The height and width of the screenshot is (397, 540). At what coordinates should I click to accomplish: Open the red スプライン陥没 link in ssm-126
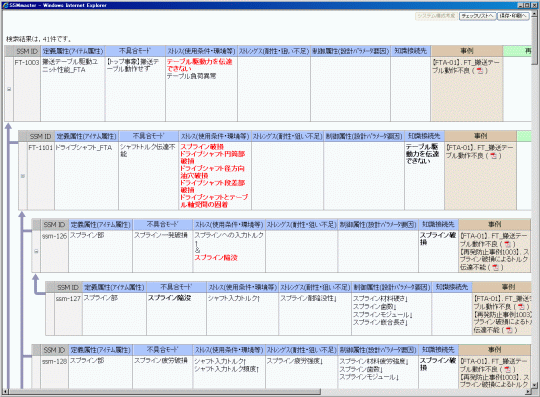[x=216, y=258]
